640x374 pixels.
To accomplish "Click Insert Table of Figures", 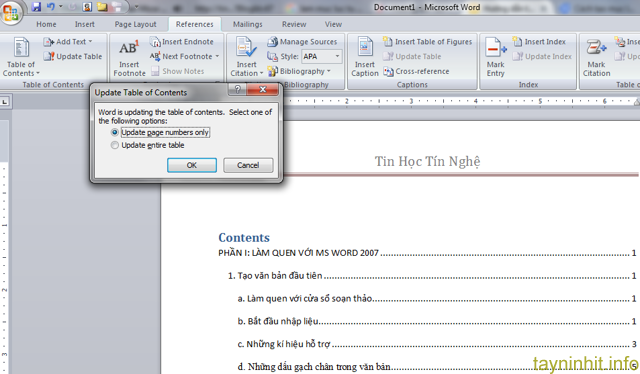I will click(x=427, y=42).
